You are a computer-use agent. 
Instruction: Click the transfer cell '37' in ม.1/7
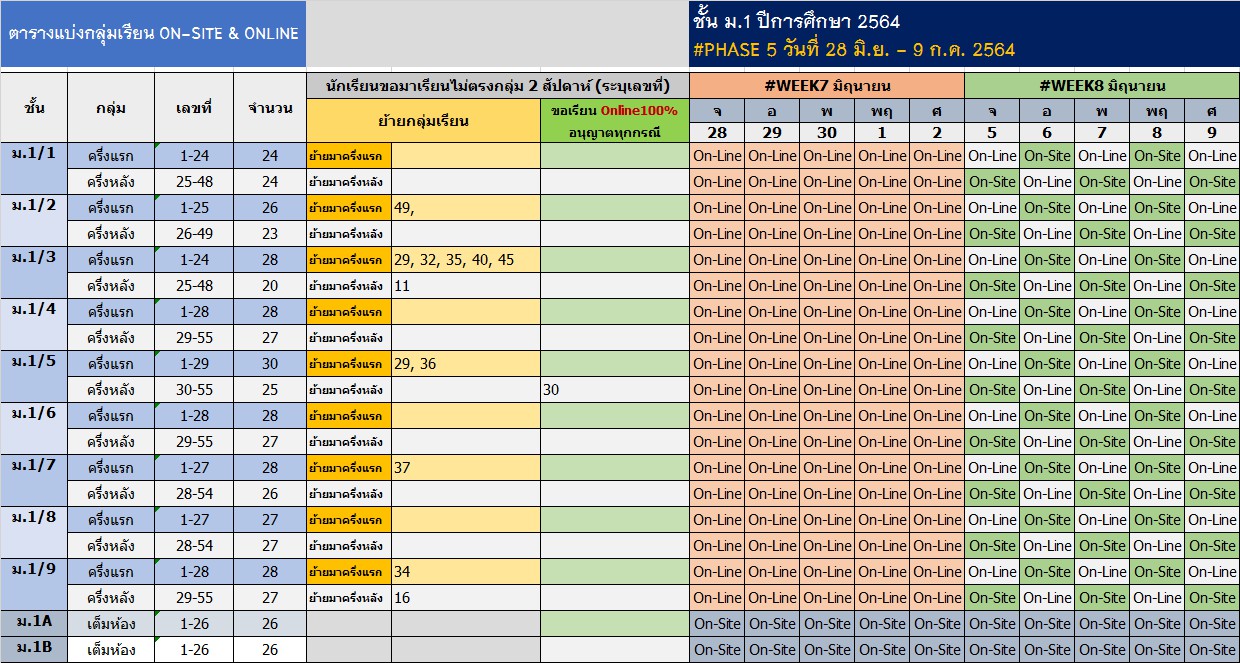(x=466, y=468)
